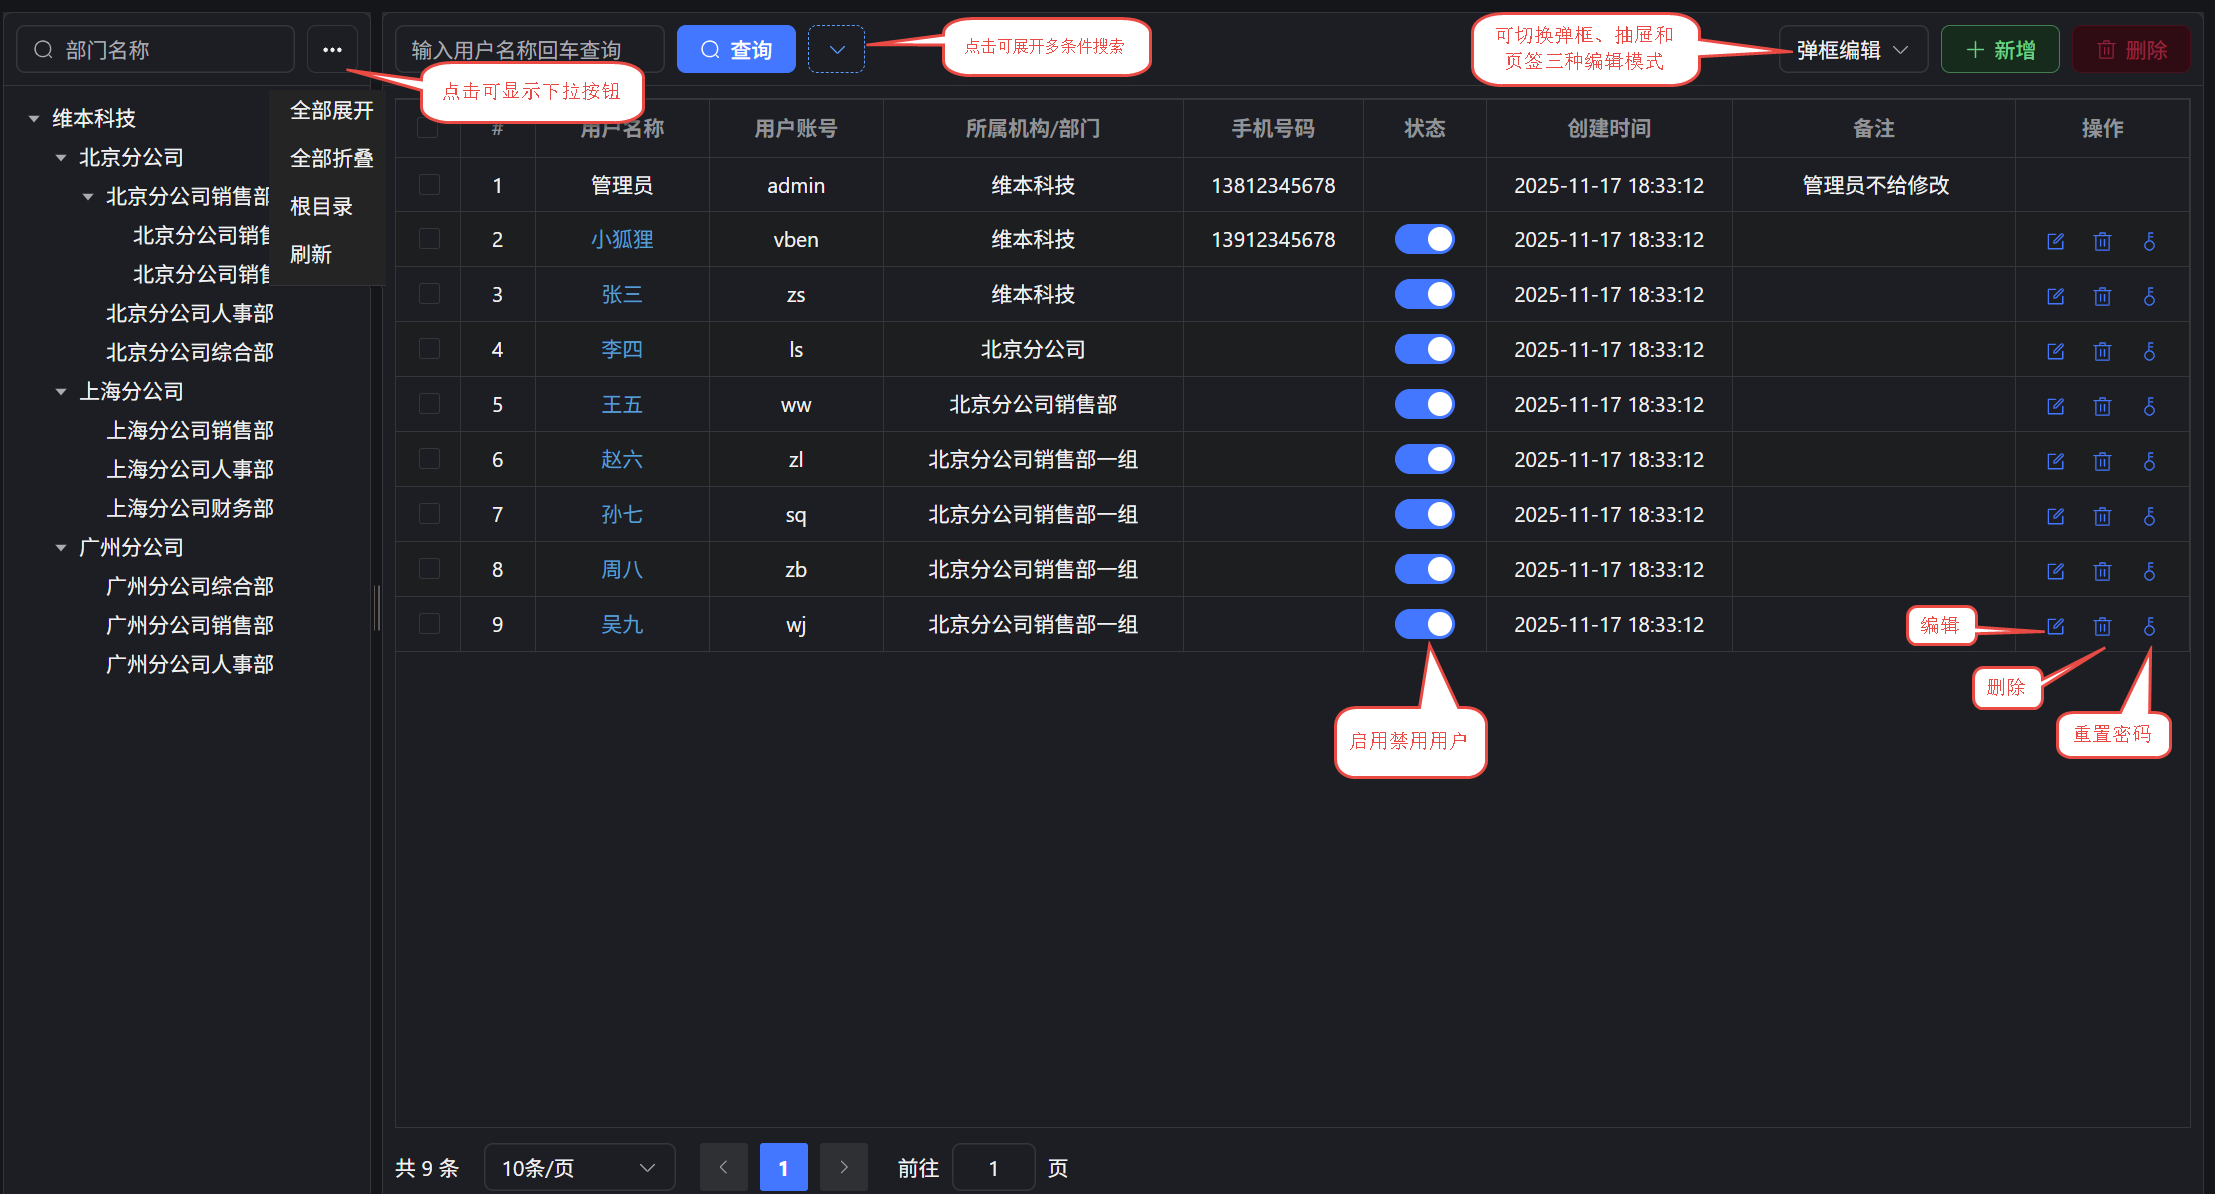Click delete trash icon for user 张三
The image size is (2215, 1194).
pyautogui.click(x=2102, y=296)
